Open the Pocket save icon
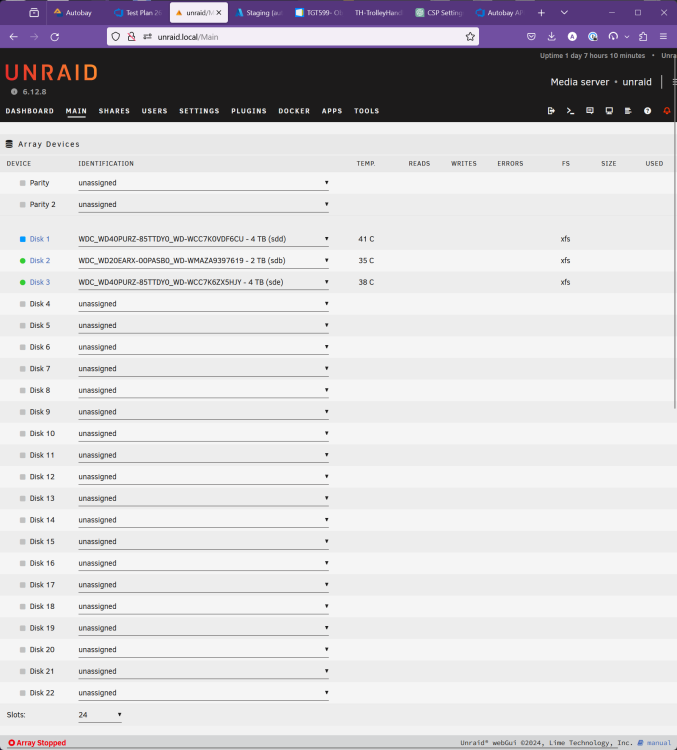The height and width of the screenshot is (750, 677). [x=531, y=37]
